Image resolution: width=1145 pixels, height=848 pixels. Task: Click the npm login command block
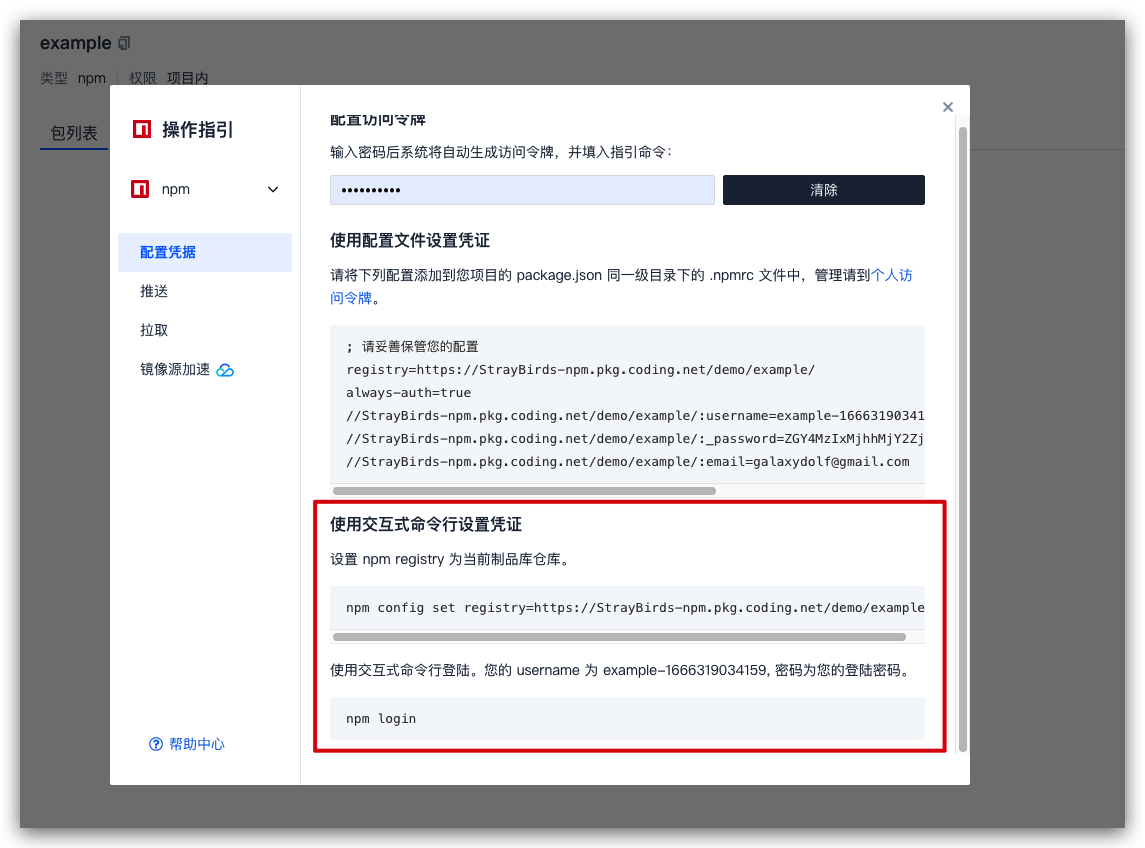pyautogui.click(x=627, y=719)
